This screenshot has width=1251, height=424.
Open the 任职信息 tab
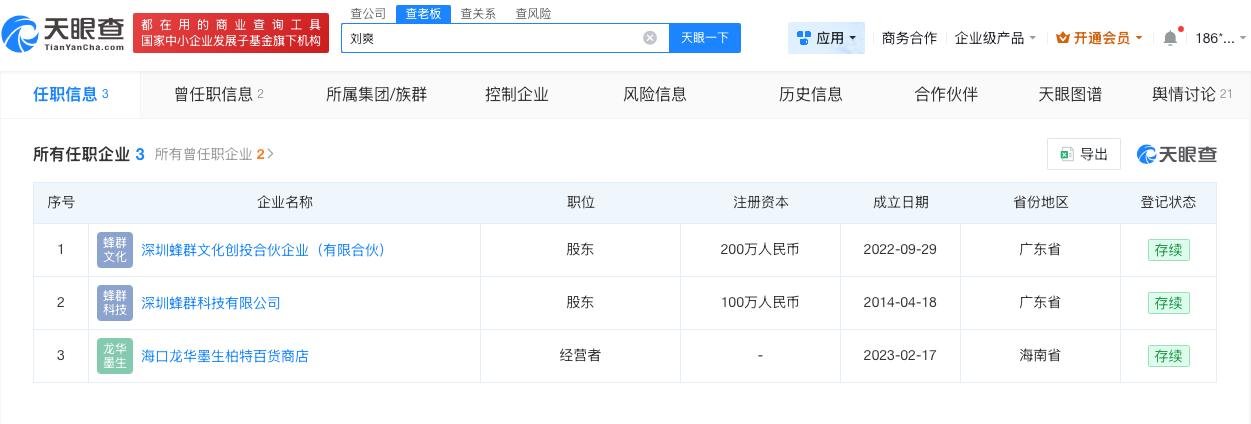click(71, 94)
